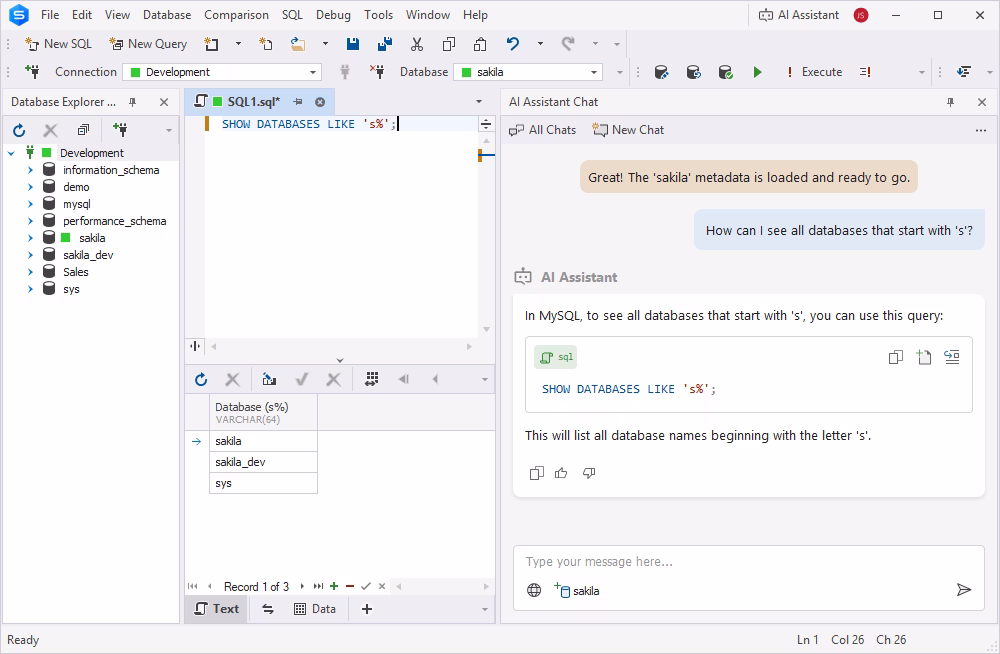The image size is (1000, 654).
Task: Pin the SQL1.sql tab
Action: click(x=298, y=102)
